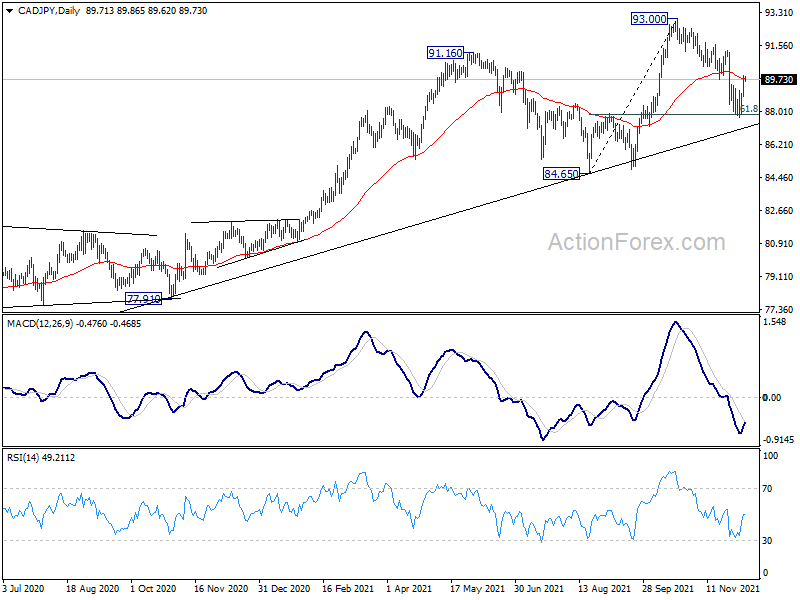The height and width of the screenshot is (600, 800).
Task: Click the 0.00 MACD zero level label
Action: [x=771, y=397]
